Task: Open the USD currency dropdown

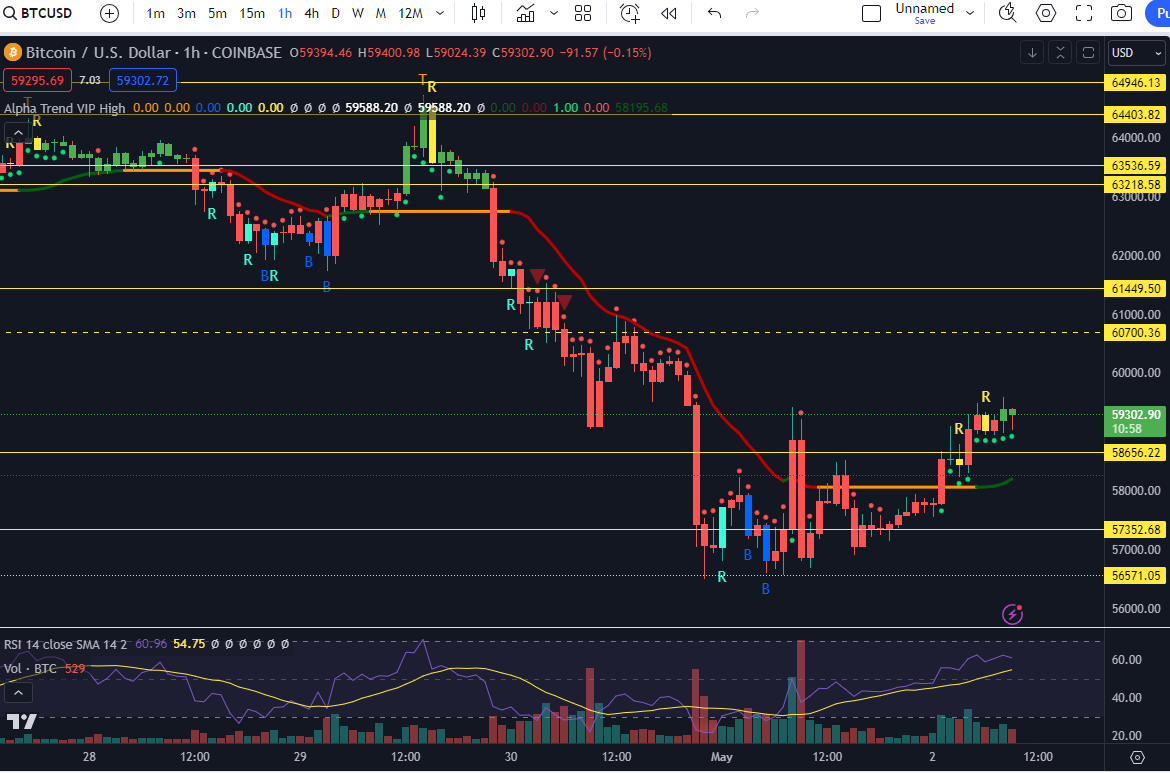Action: coord(1137,53)
